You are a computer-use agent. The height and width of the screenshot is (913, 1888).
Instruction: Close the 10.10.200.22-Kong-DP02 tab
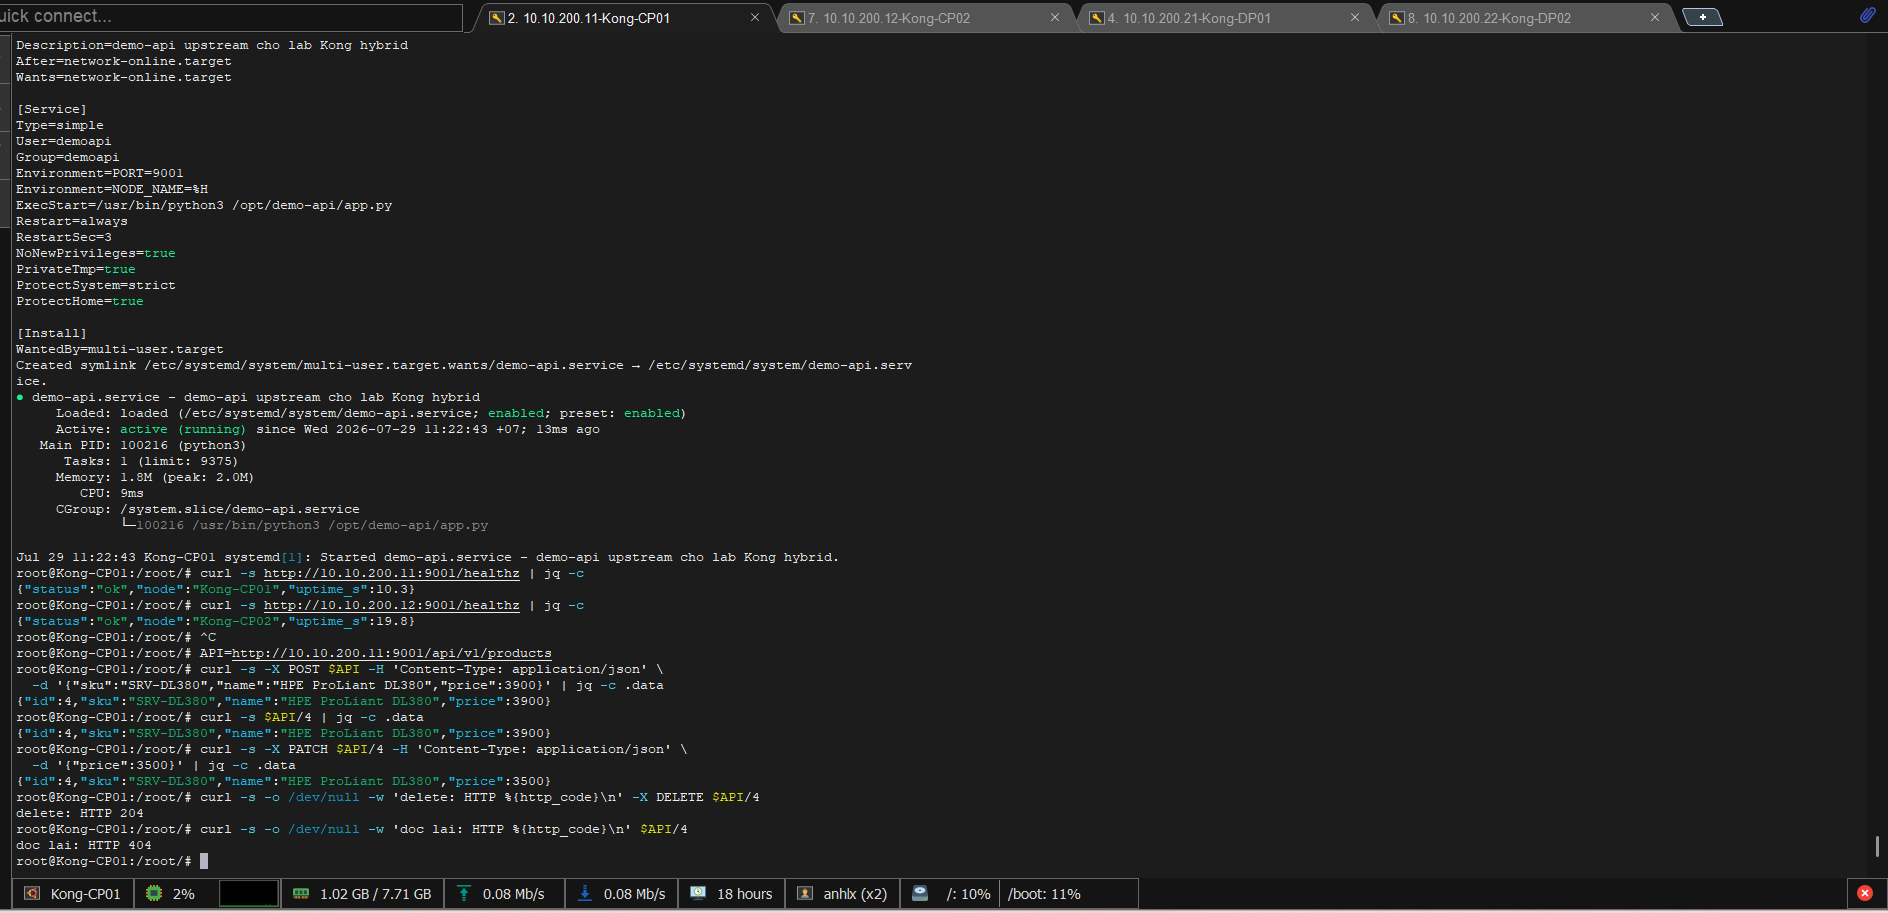pyautogui.click(x=1655, y=18)
